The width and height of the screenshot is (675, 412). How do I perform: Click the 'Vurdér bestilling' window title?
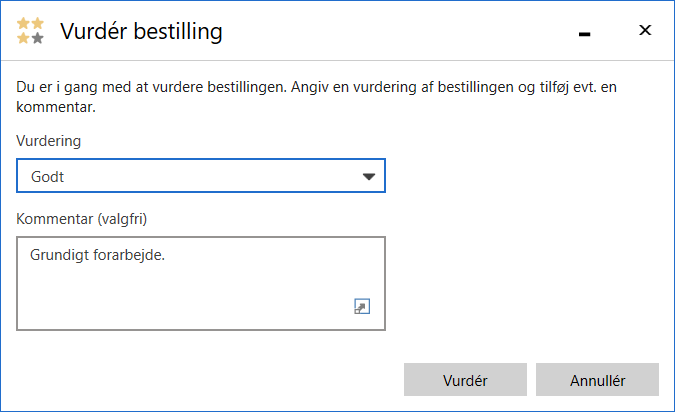coord(141,32)
